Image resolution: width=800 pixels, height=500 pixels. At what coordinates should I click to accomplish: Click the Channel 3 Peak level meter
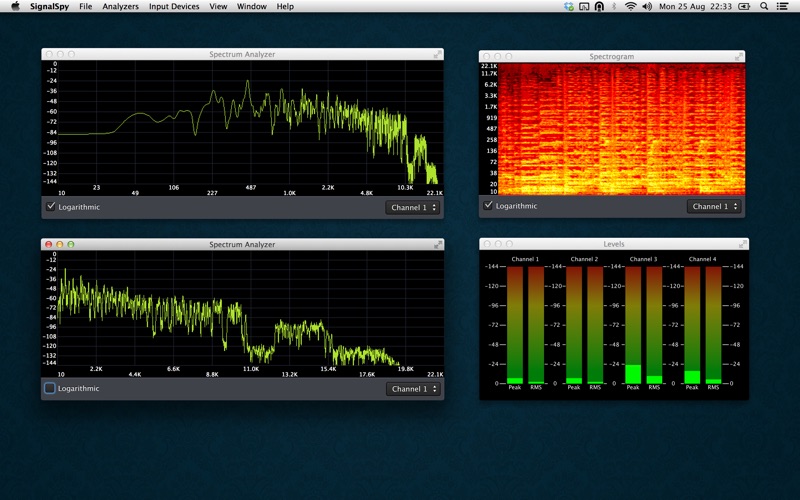[x=634, y=325]
